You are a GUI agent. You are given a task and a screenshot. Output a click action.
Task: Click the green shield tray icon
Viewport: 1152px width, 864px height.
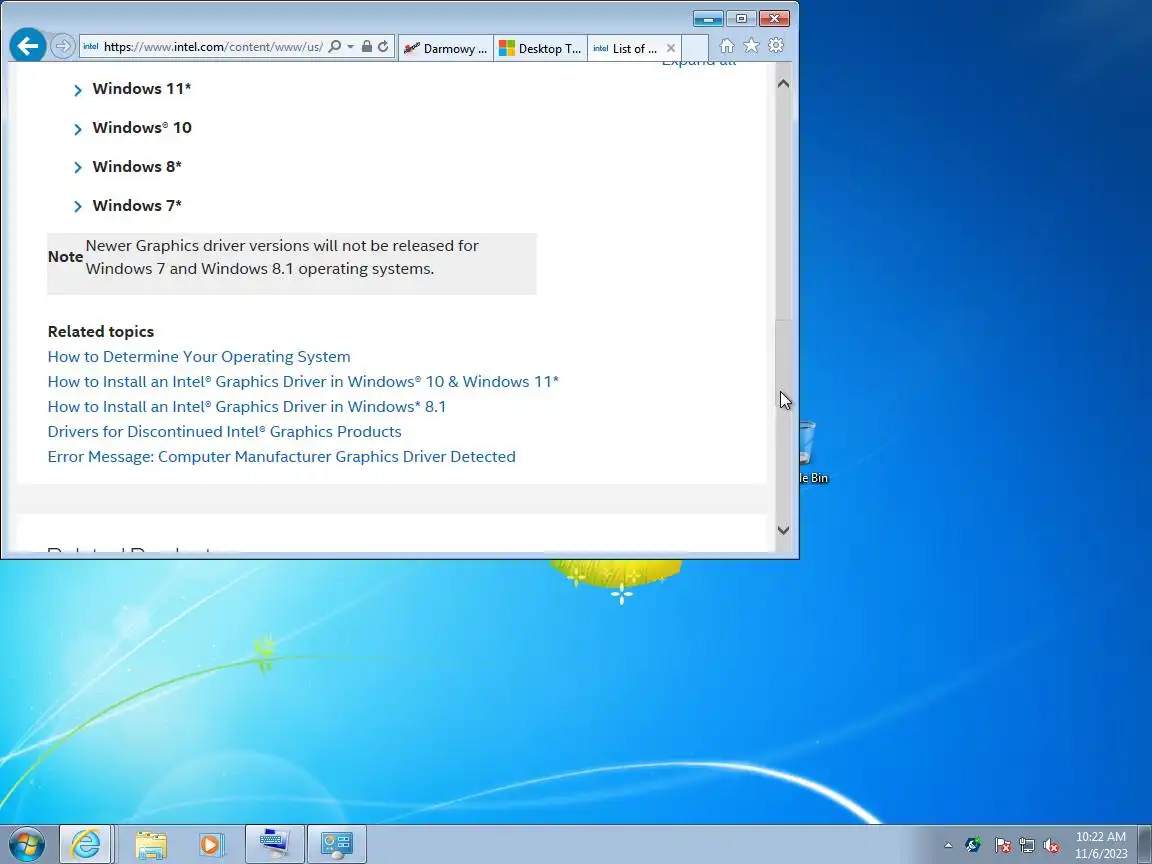973,846
